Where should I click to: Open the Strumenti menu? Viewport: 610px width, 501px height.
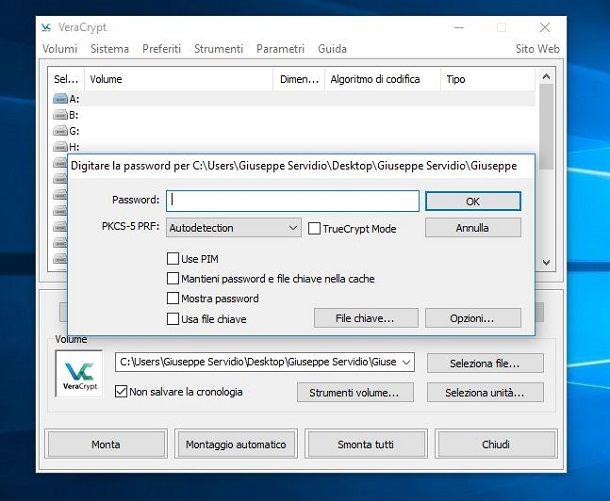coord(218,48)
